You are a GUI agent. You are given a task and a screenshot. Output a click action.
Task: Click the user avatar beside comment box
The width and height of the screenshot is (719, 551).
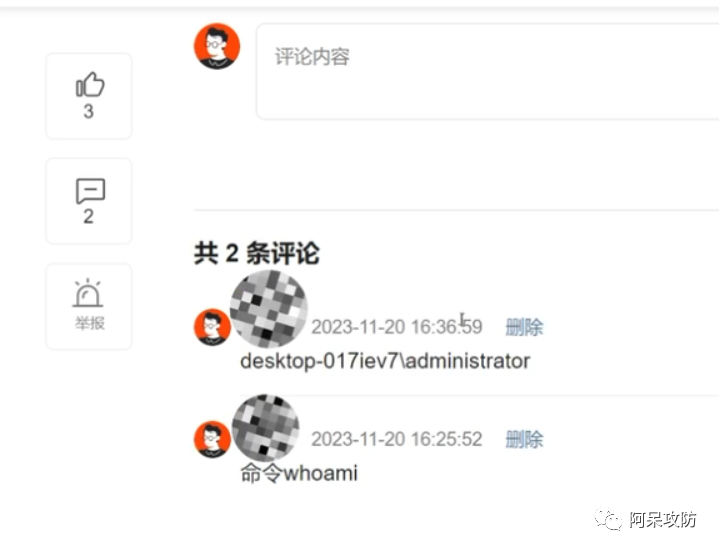click(217, 46)
